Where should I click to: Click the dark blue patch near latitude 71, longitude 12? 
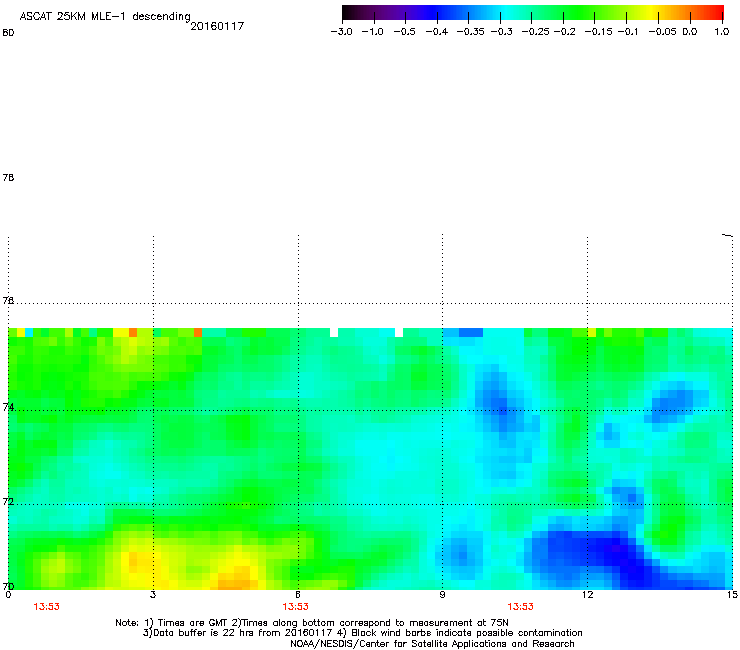tap(590, 550)
